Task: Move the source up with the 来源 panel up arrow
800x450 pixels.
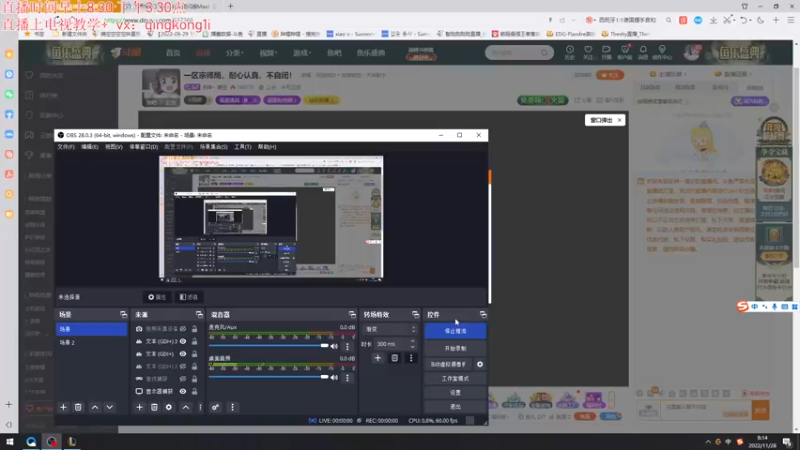Action: click(186, 407)
